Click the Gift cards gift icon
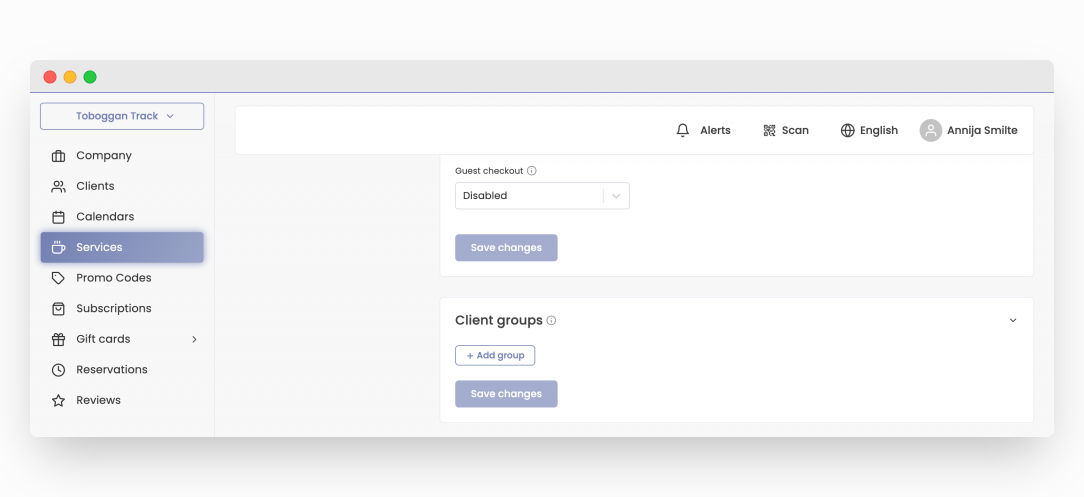 (59, 339)
